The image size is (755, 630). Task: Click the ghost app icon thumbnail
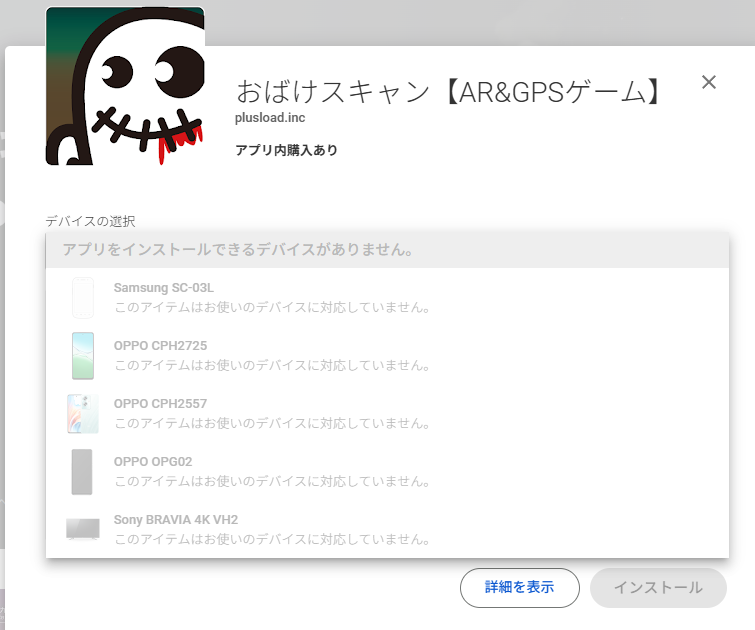point(125,86)
